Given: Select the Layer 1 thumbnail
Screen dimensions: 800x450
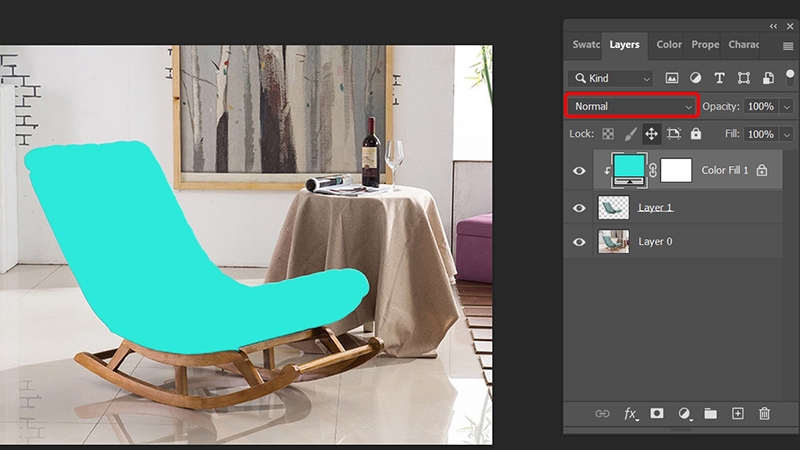Looking at the screenshot, I should pos(613,208).
